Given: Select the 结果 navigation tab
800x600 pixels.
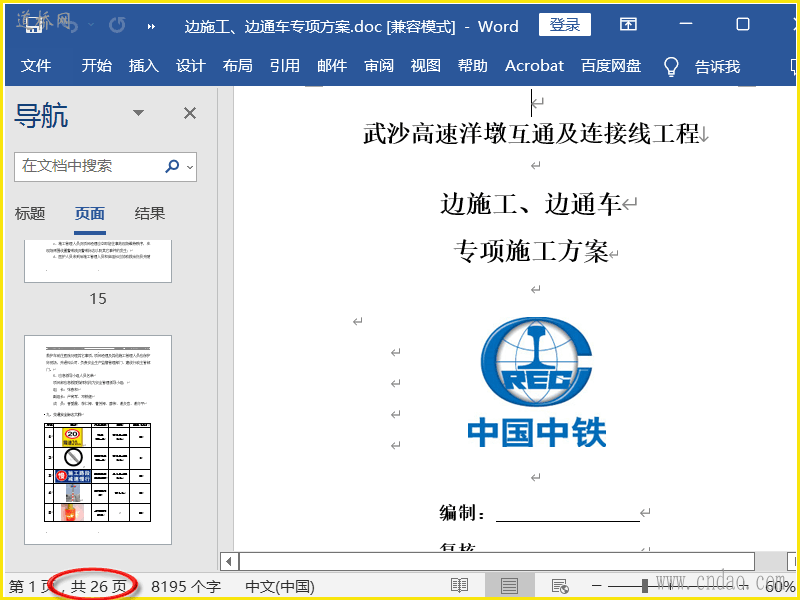Looking at the screenshot, I should (150, 214).
